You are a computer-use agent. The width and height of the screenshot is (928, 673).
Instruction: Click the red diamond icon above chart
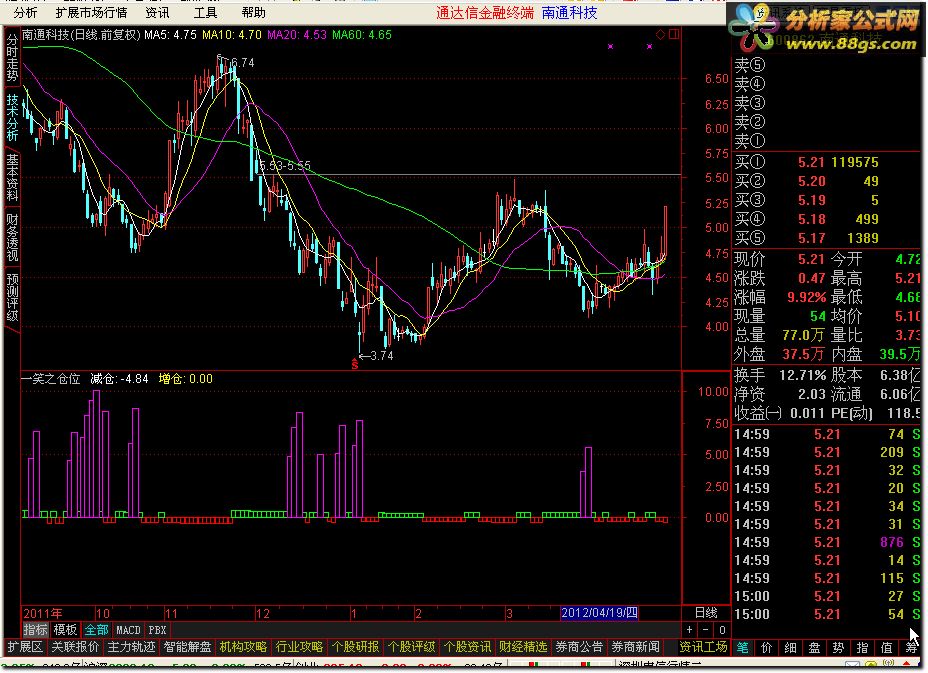(x=660, y=34)
